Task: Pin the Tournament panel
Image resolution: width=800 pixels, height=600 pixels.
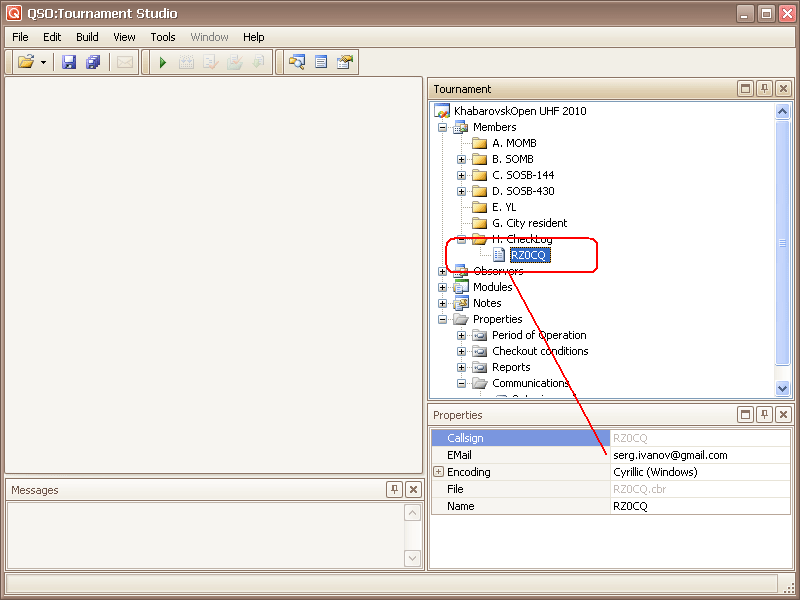Action: [764, 89]
